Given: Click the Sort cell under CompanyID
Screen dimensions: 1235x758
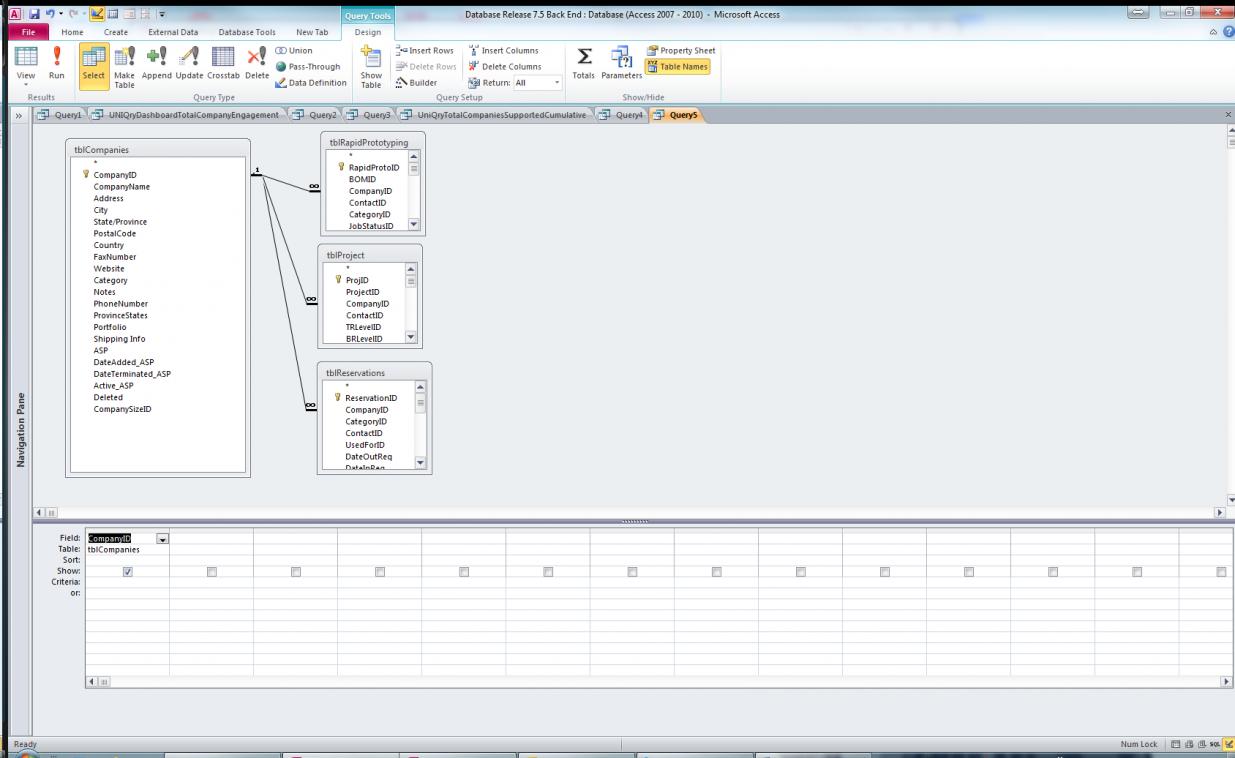Looking at the screenshot, I should click(127, 560).
